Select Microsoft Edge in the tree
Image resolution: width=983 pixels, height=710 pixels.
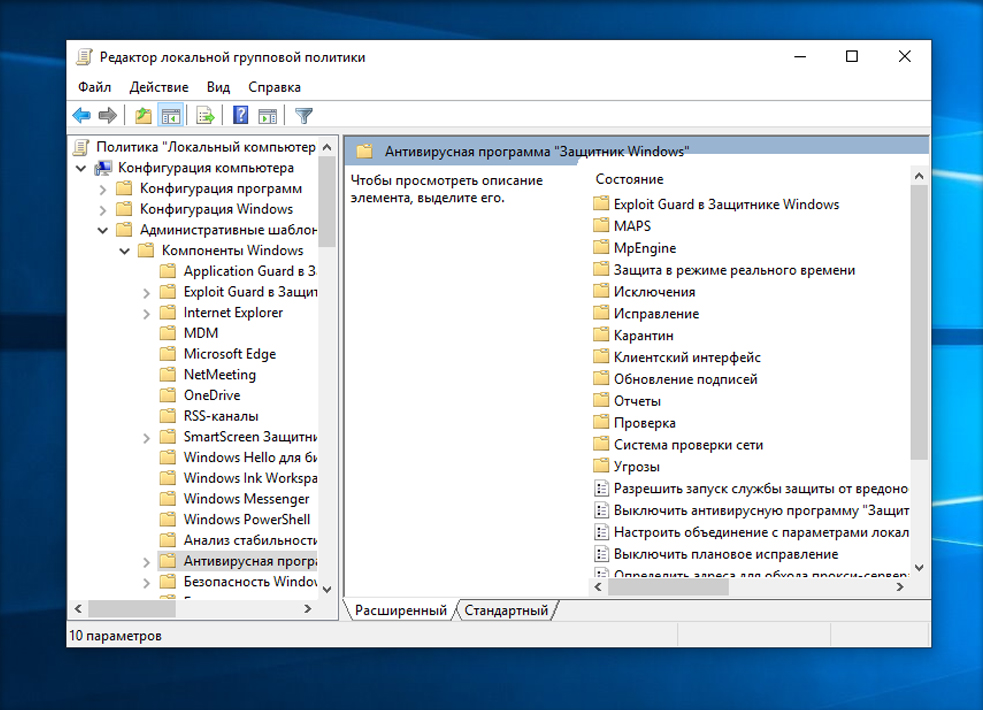pos(229,354)
